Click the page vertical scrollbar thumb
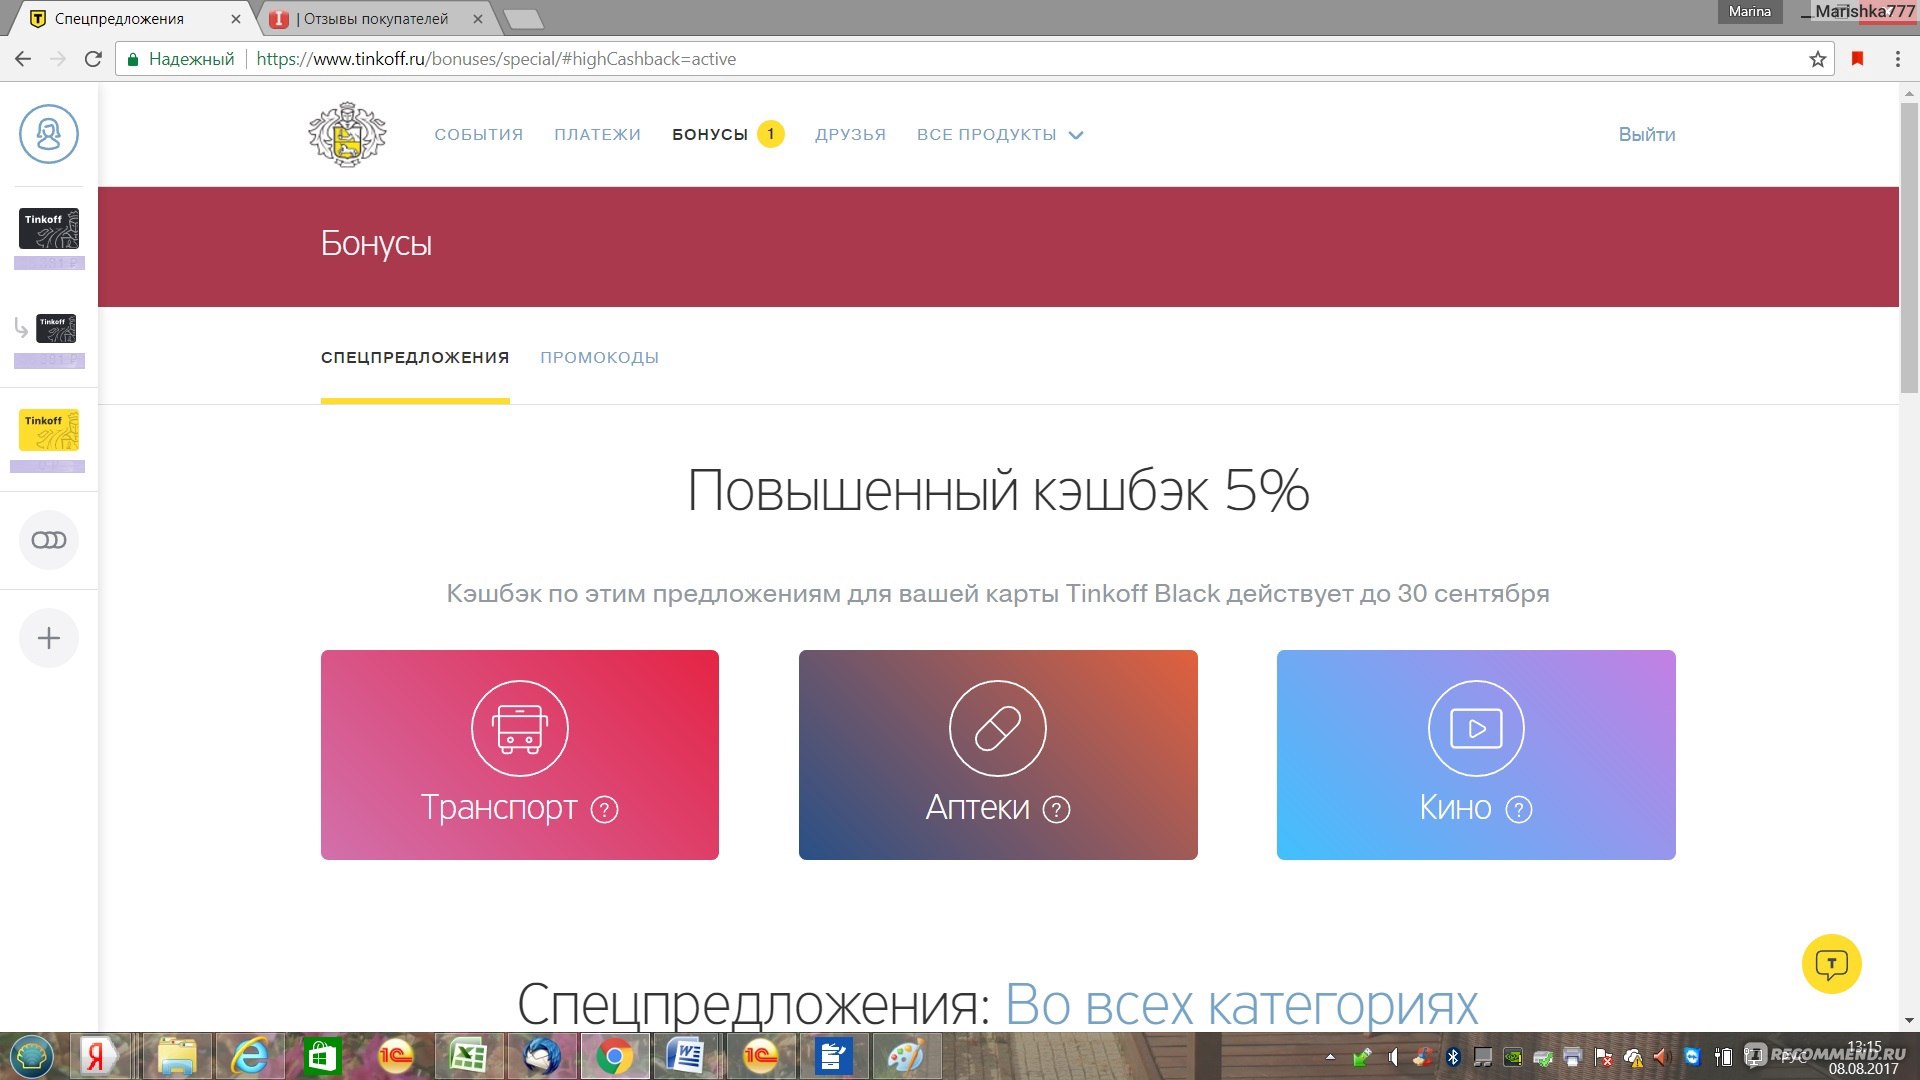 click(1909, 247)
